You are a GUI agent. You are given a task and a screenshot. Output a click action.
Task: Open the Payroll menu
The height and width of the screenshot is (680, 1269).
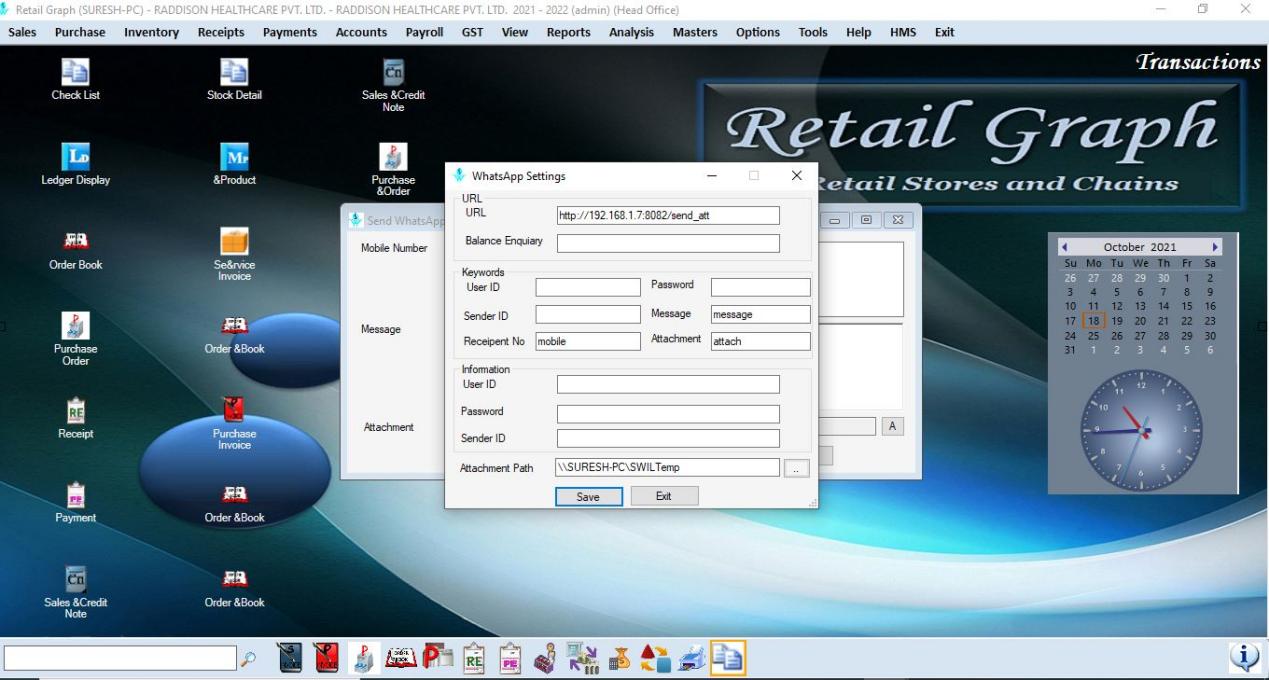click(x=424, y=32)
